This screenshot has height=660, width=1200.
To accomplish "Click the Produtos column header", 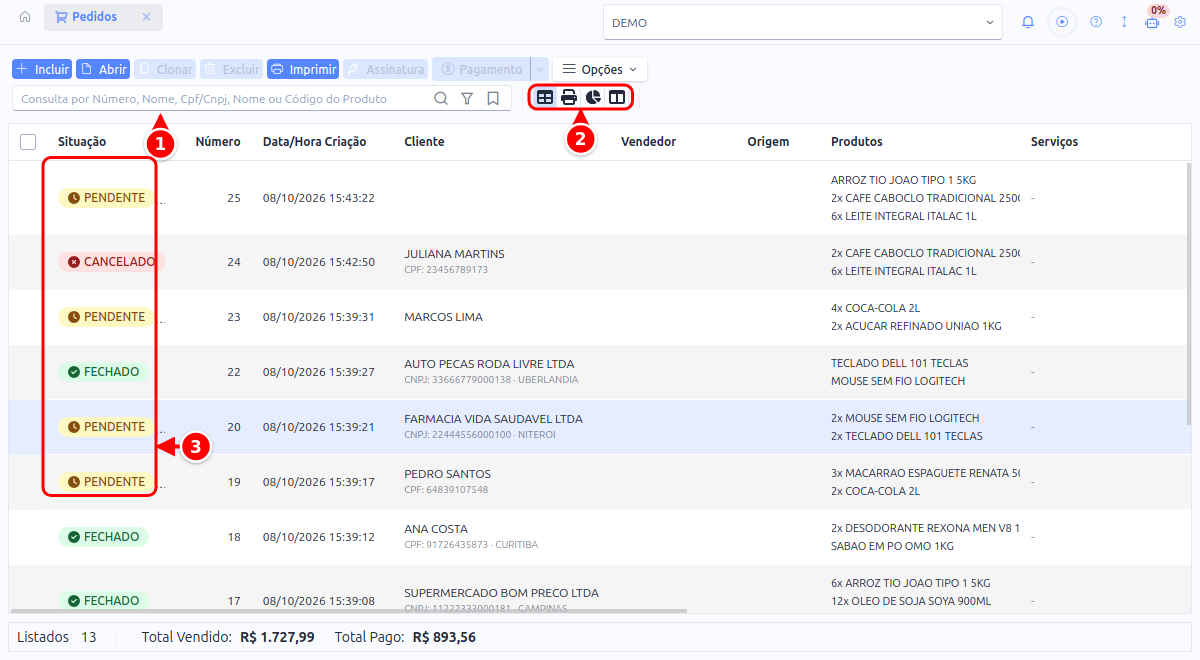I will pos(857,142).
